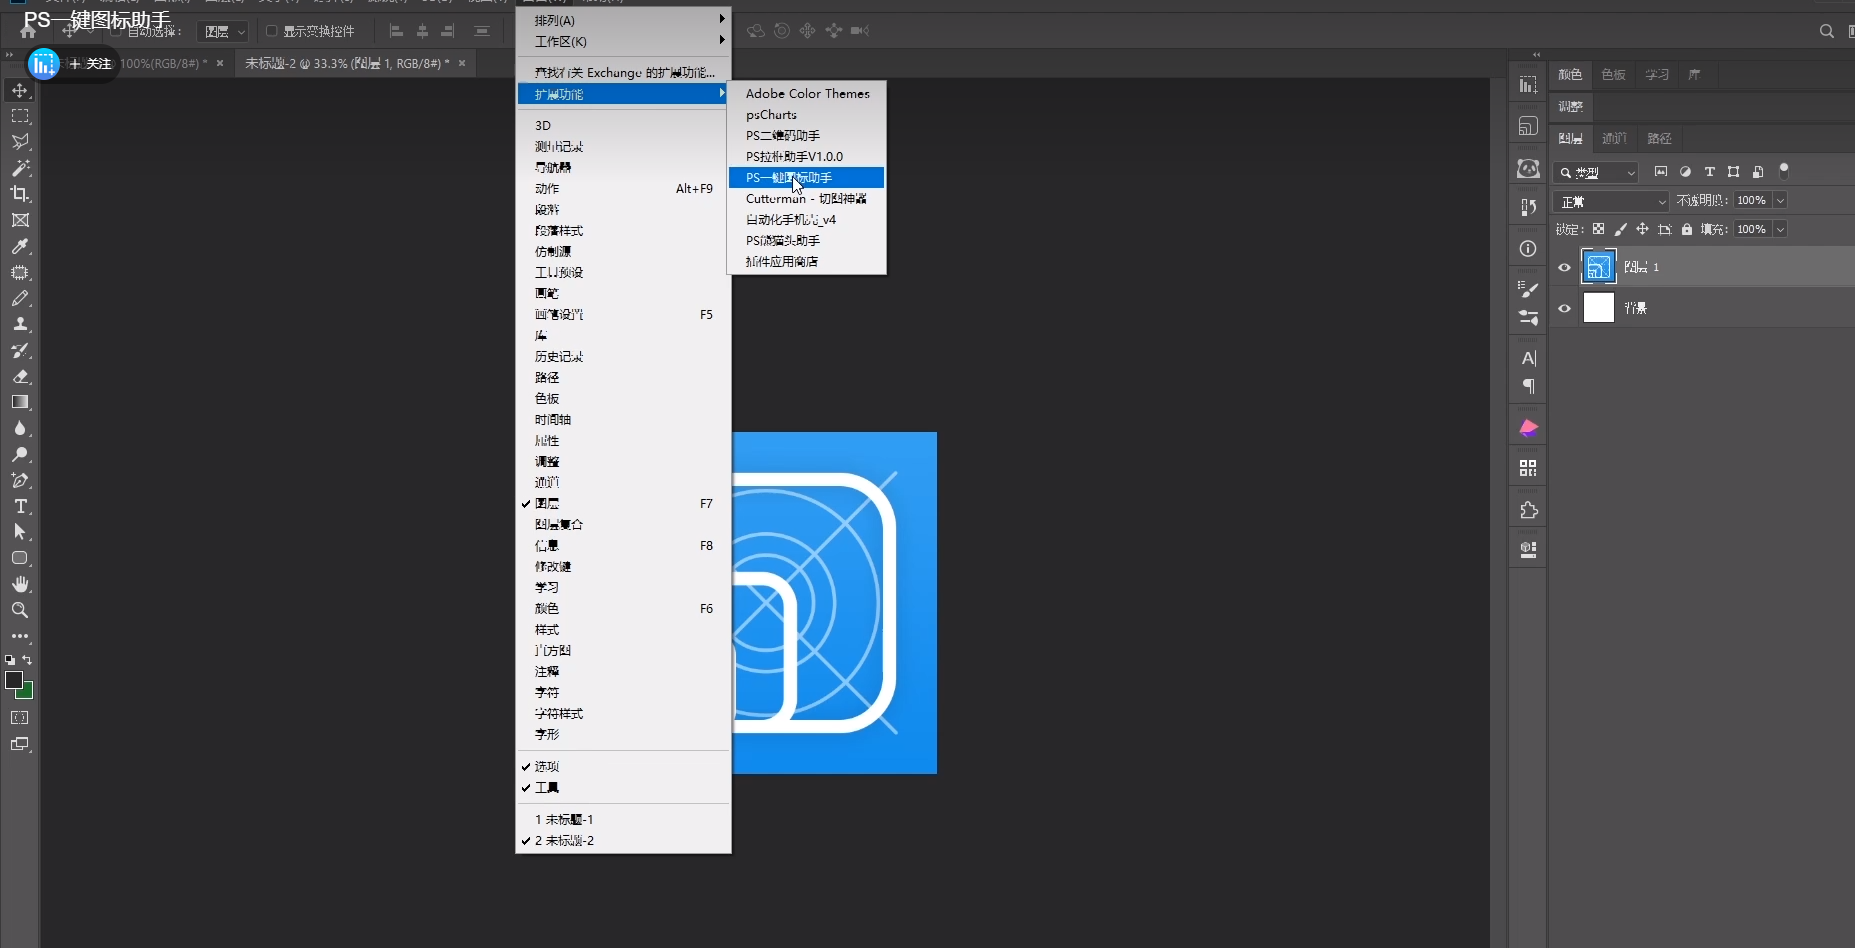Select the Path Selection tool

pyautogui.click(x=20, y=532)
